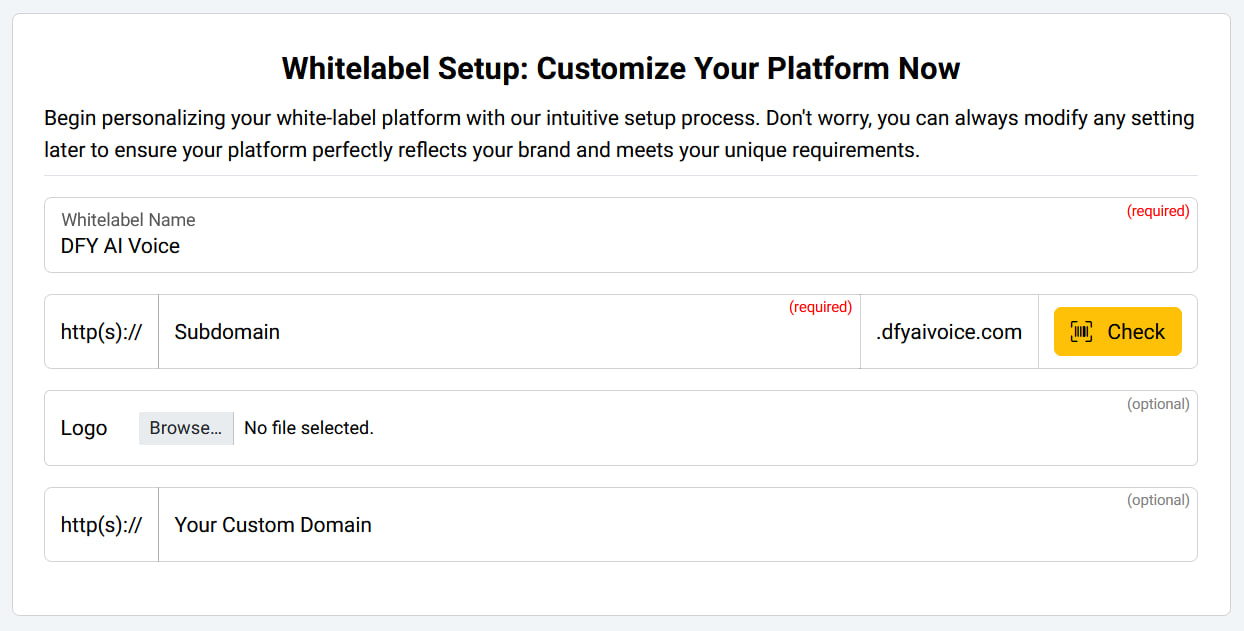Click the (required) label on Whitelabel Name

(x=1158, y=211)
